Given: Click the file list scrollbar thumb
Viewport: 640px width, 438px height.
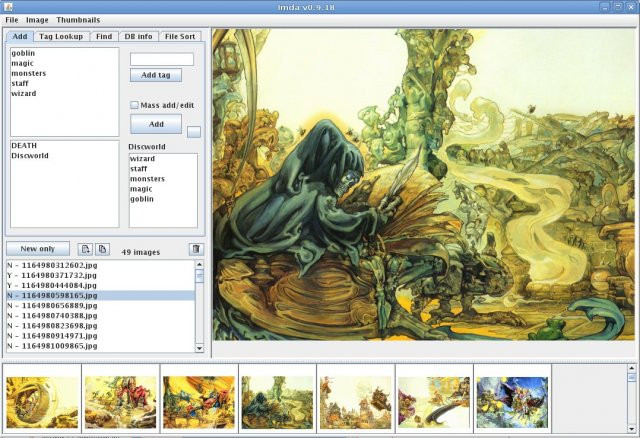Looking at the screenshot, I should tap(200, 276).
